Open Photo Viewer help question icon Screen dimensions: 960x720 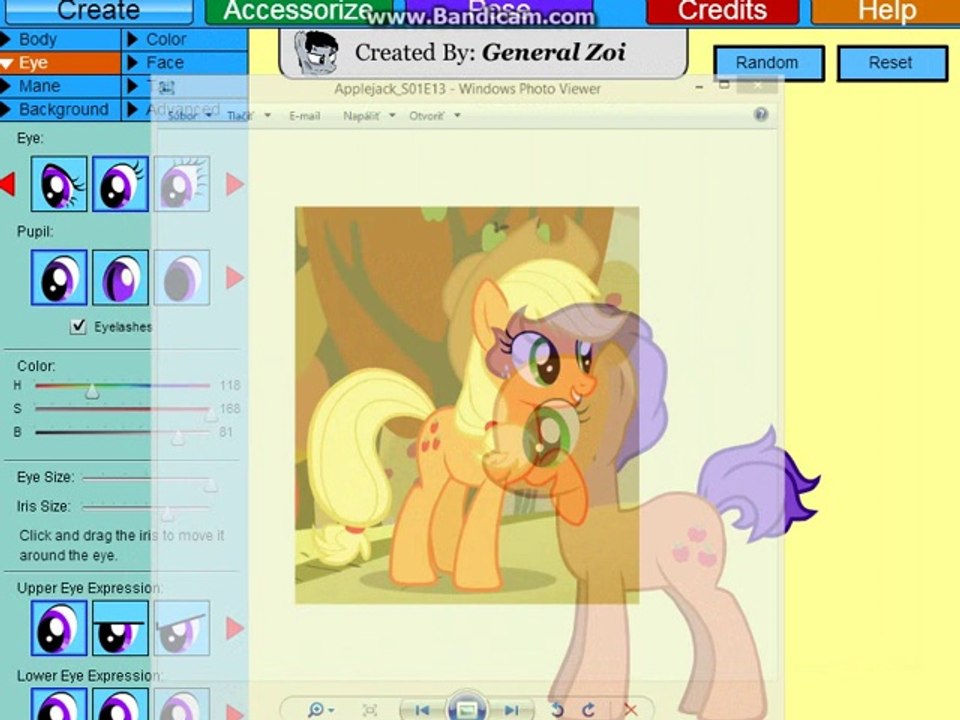pos(761,114)
